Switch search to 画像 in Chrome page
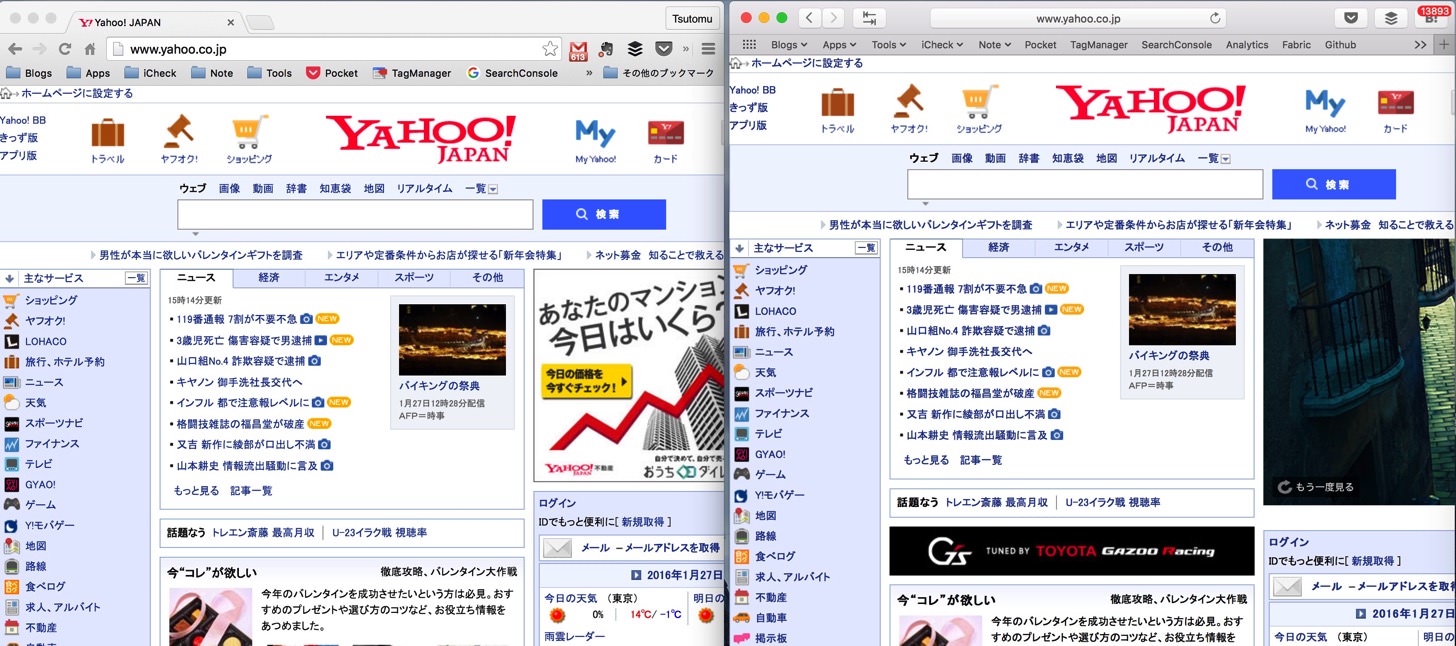Viewport: 1456px width, 646px height. [x=229, y=189]
